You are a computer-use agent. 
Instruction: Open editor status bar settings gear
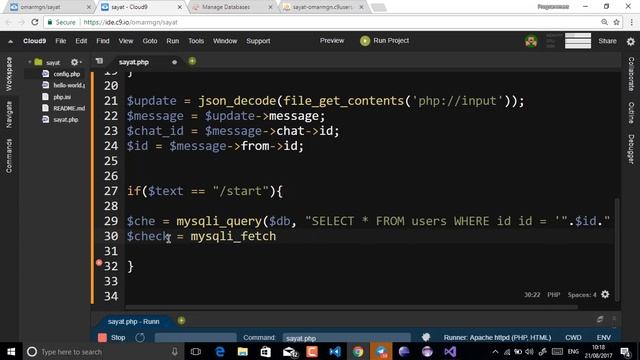coord(605,294)
